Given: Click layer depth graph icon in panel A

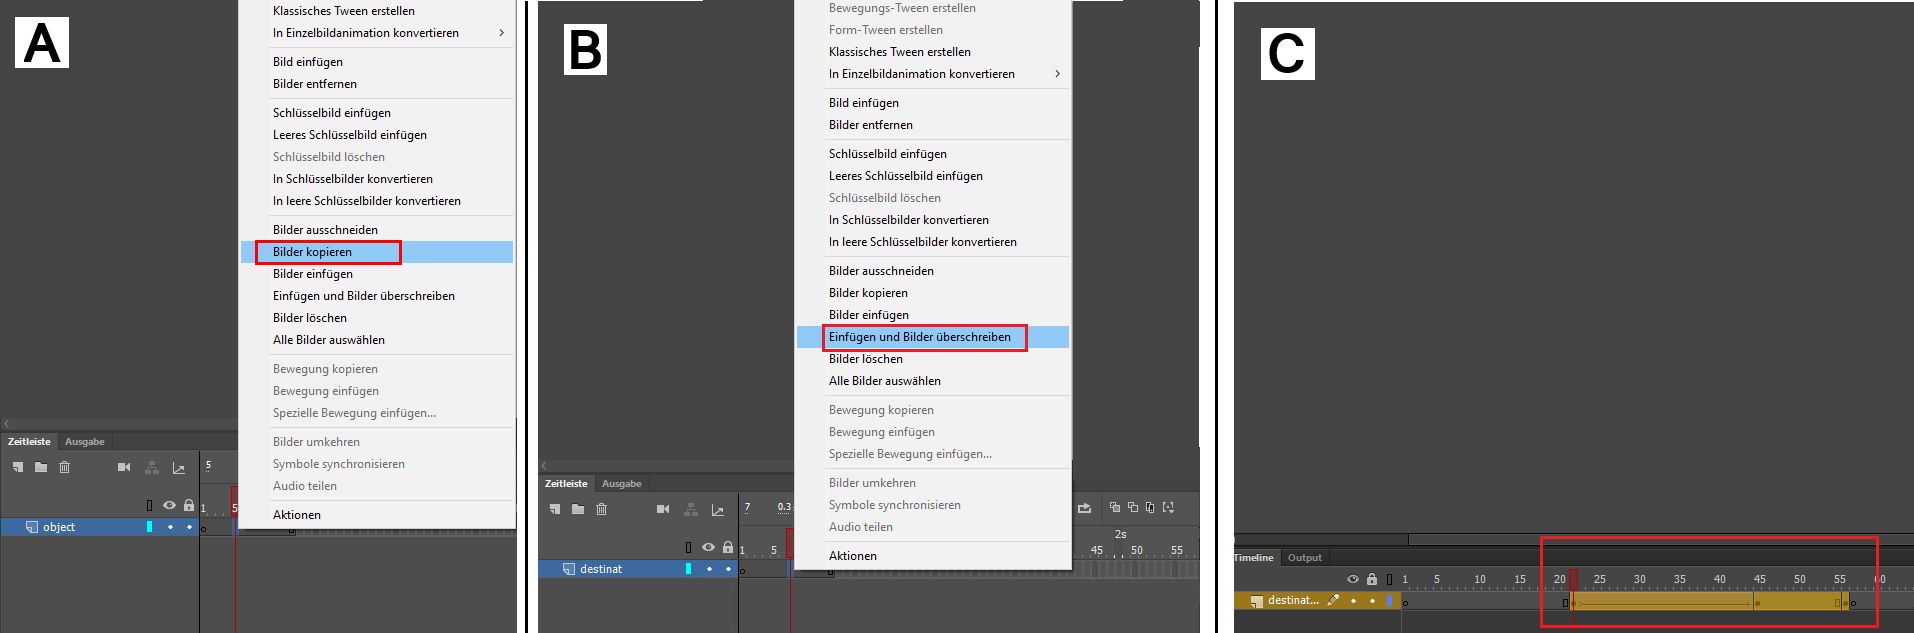Looking at the screenshot, I should [x=179, y=467].
